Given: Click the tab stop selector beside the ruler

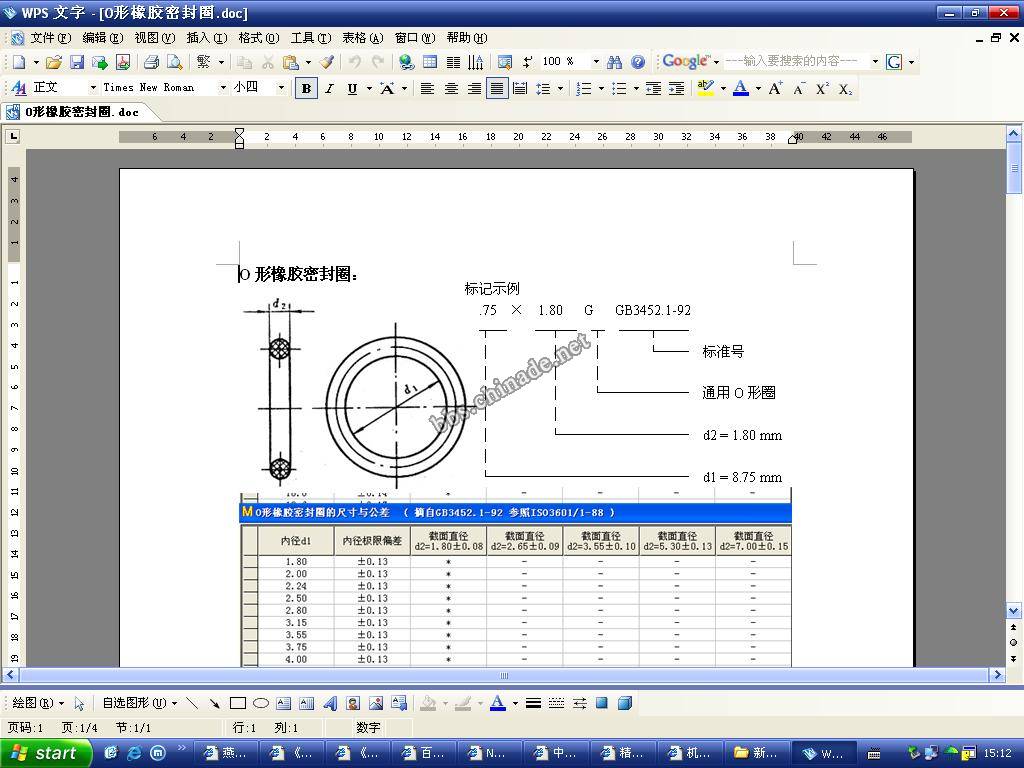Looking at the screenshot, I should [13, 136].
